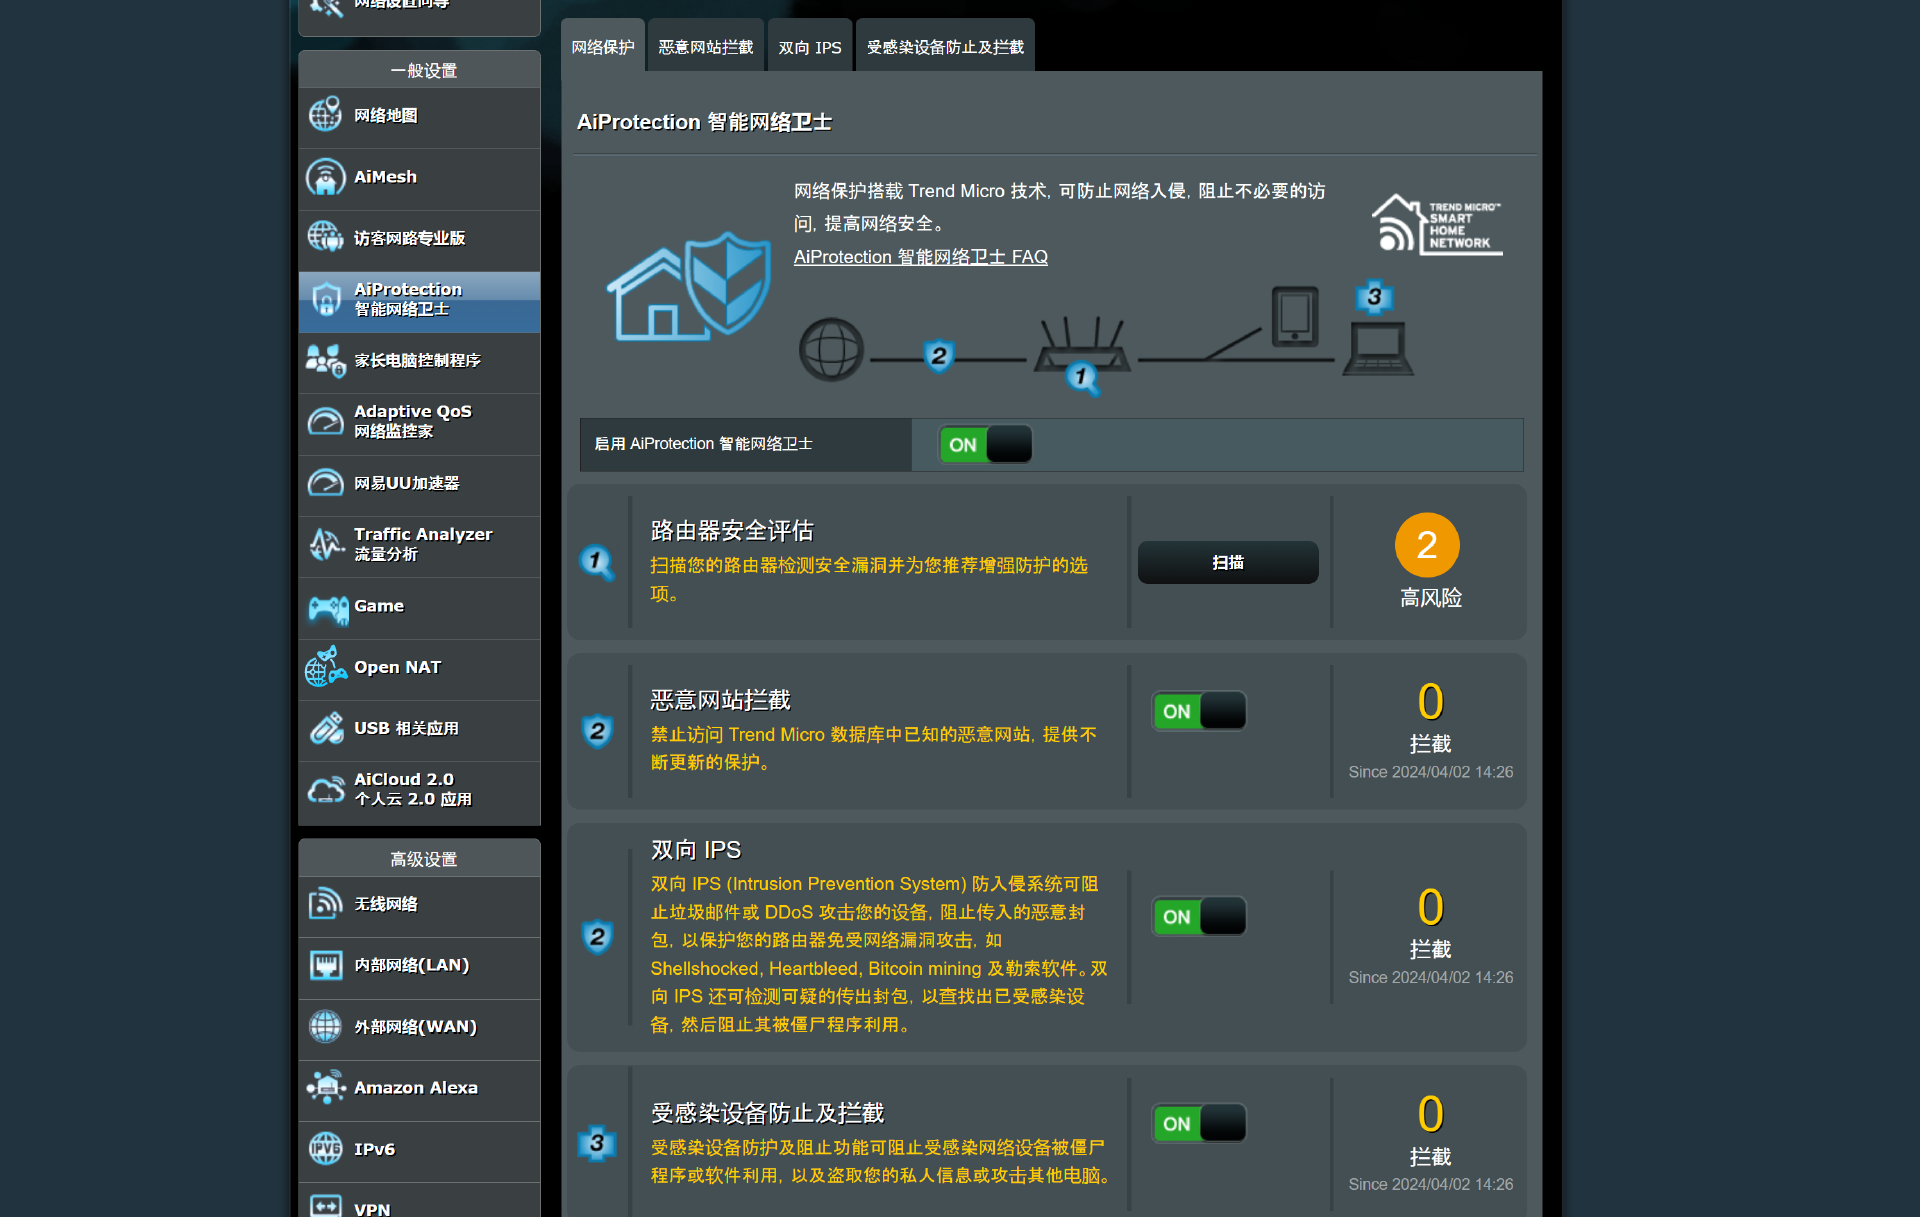
Task: Click the 网络地图 globe icon
Action: (x=325, y=115)
